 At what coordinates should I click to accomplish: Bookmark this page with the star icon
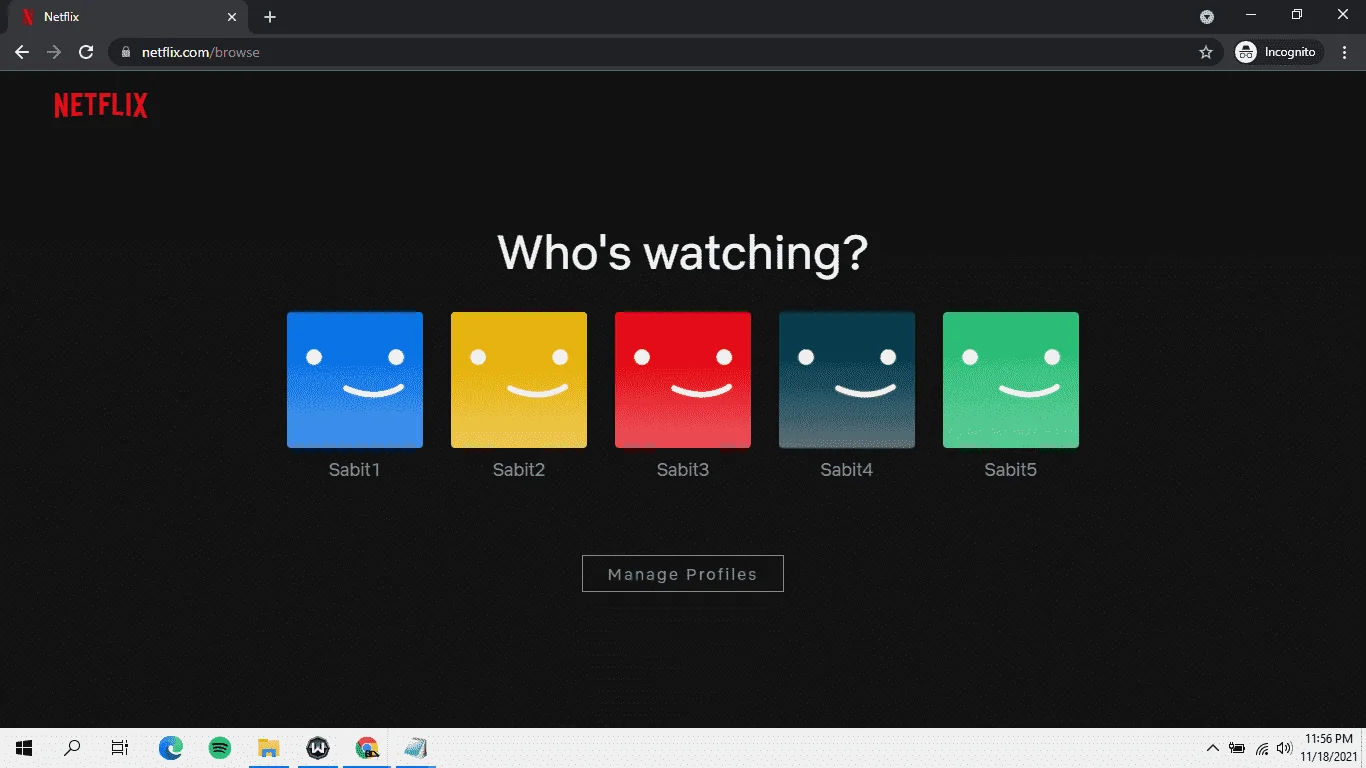point(1206,52)
